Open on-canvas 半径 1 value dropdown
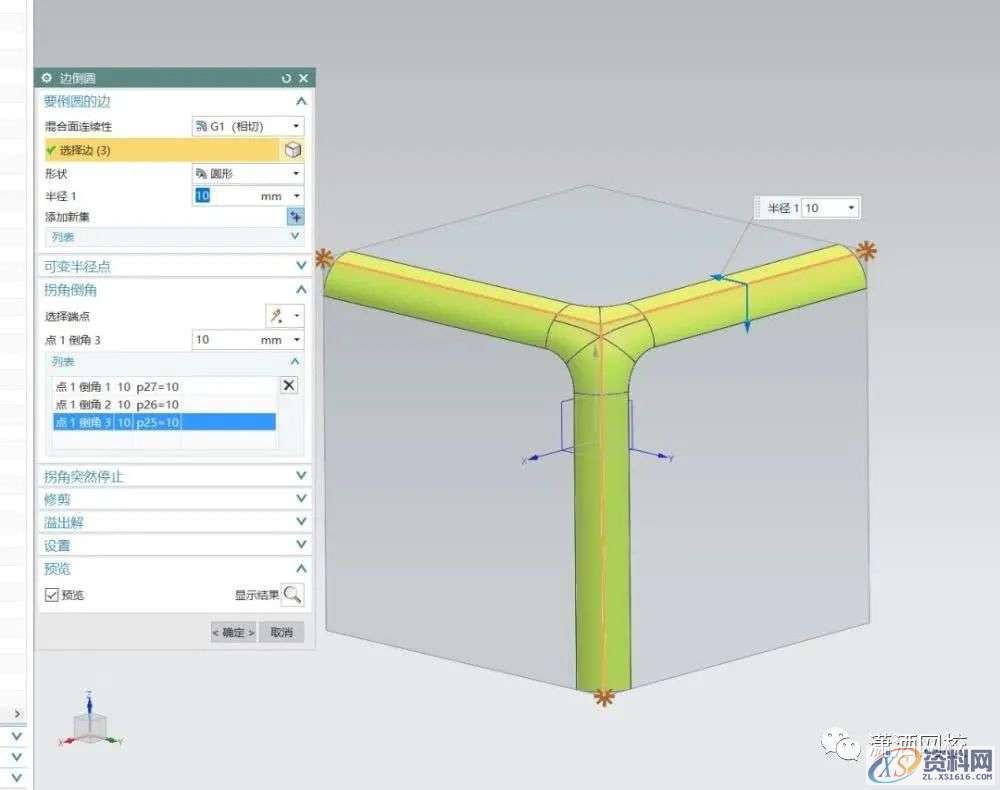This screenshot has height=790, width=1000. pos(851,208)
